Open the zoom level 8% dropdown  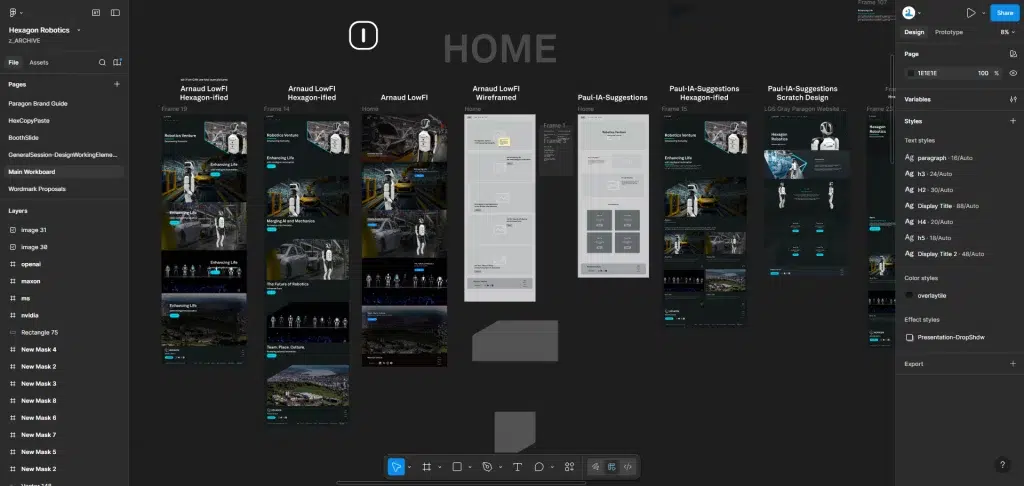click(x=1006, y=32)
